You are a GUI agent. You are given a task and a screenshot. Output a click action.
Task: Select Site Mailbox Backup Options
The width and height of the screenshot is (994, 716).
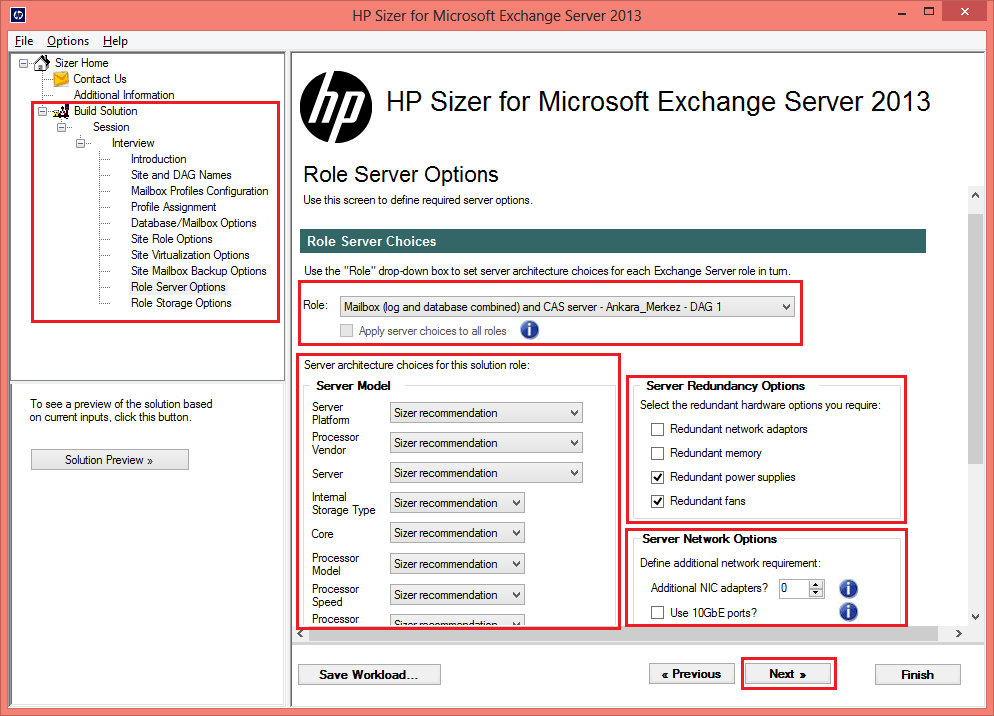point(199,271)
